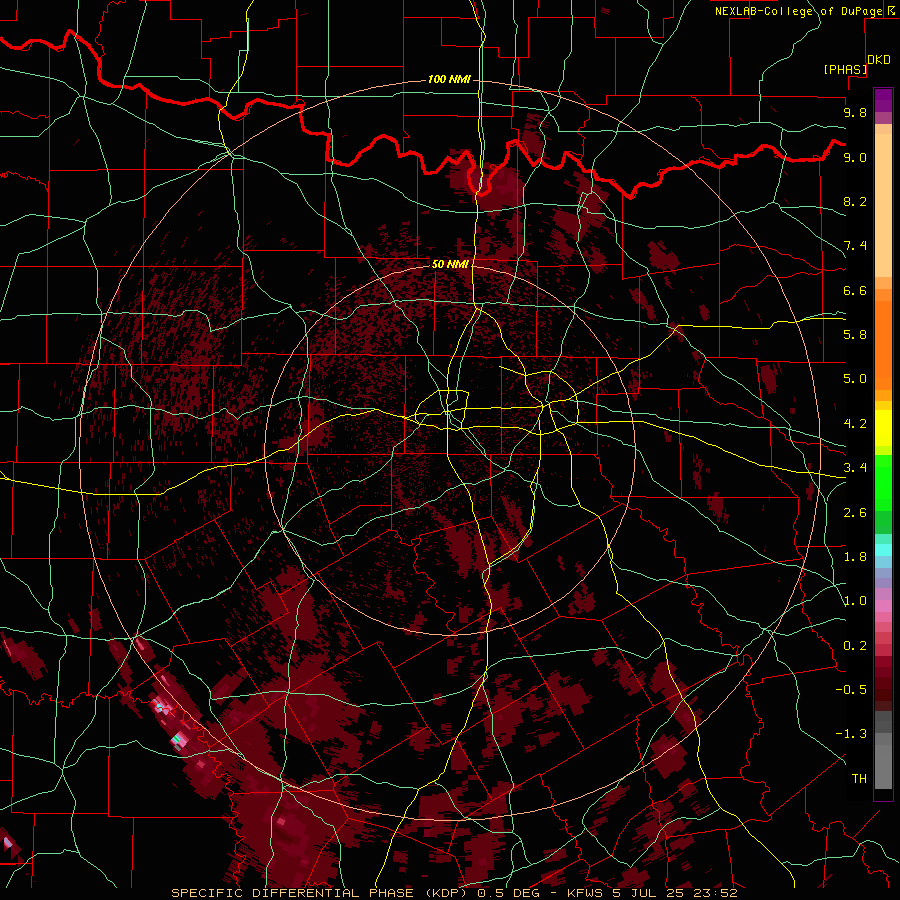900x900 pixels.
Task: Click the 5.0 value on the scale
Action: pos(855,379)
